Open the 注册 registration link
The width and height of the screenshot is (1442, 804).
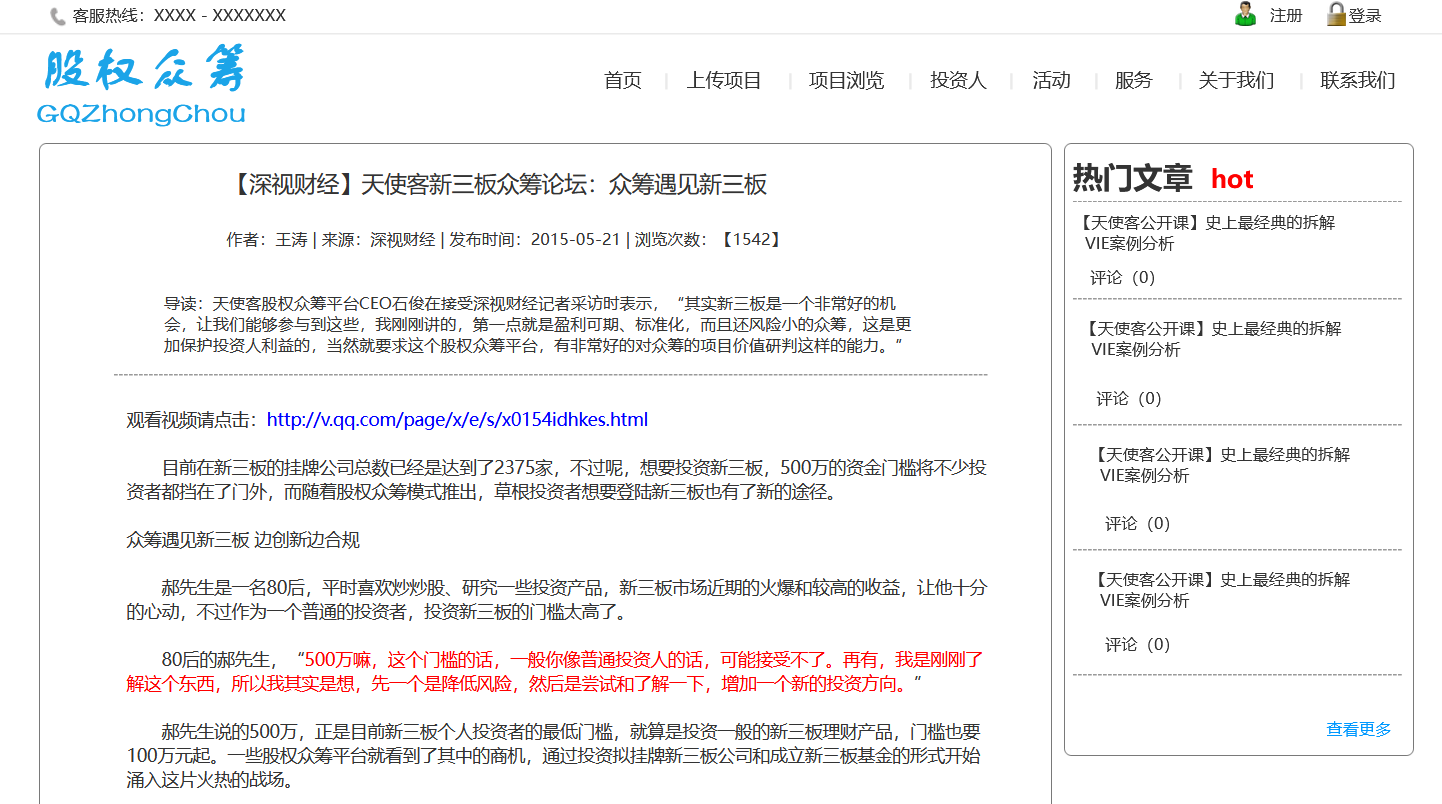[x=1286, y=16]
